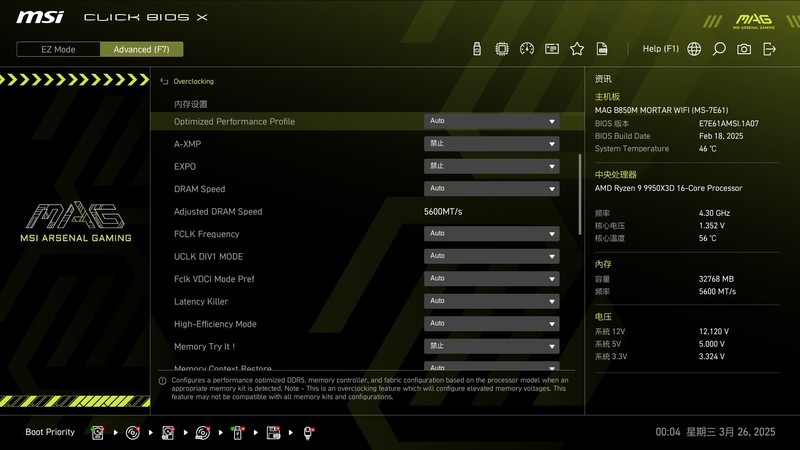Click core temperature 56 °C value
The height and width of the screenshot is (450, 800).
(x=708, y=238)
